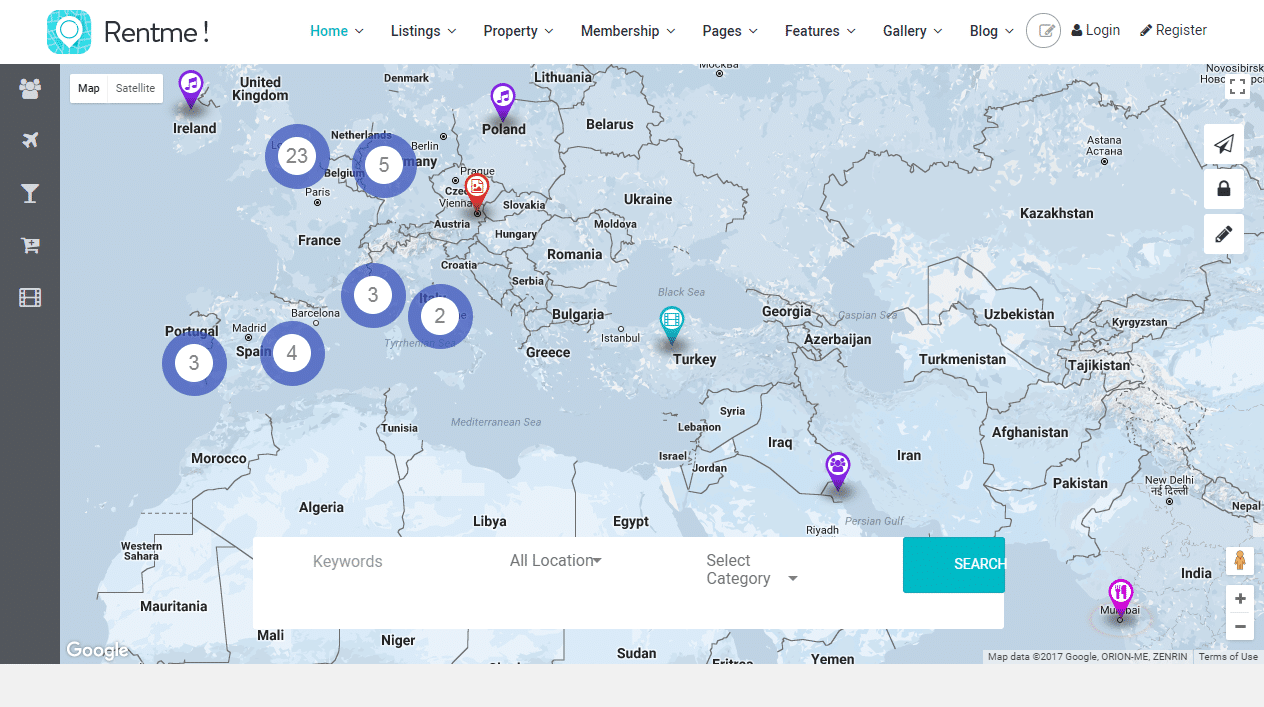Click the Google logo on the map

click(97, 651)
